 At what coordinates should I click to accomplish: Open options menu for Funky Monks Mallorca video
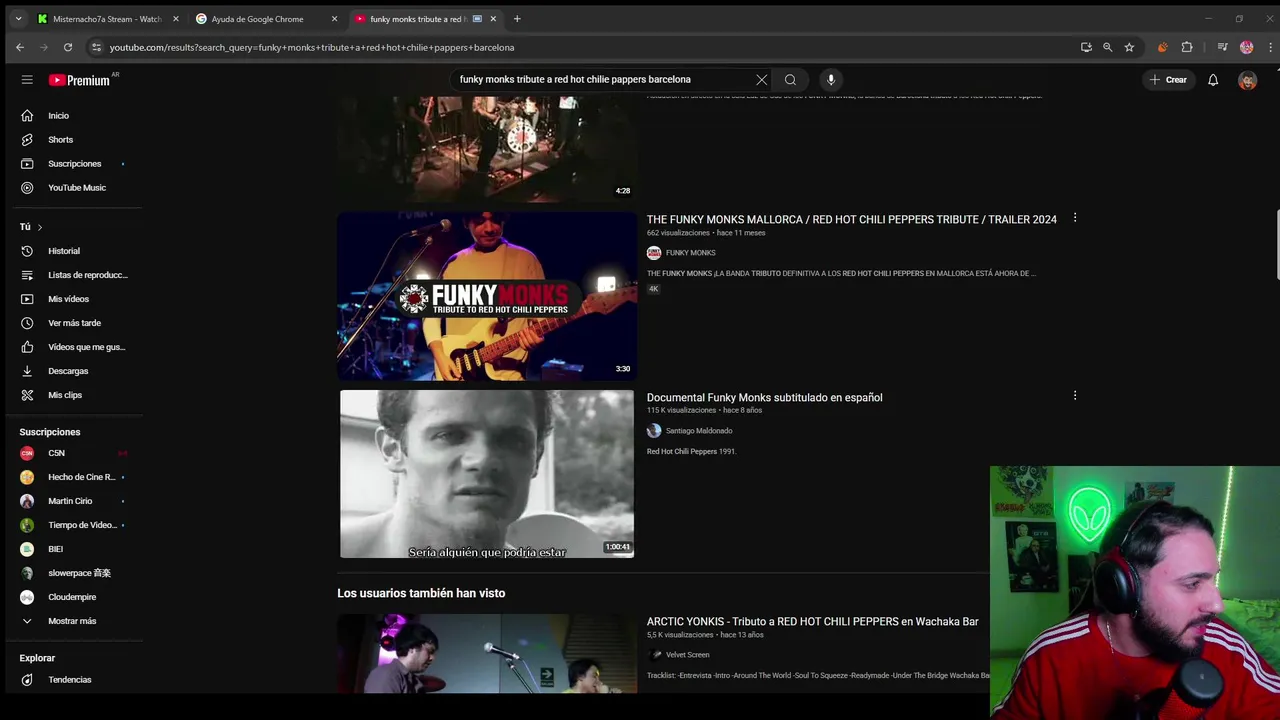coord(1075,218)
